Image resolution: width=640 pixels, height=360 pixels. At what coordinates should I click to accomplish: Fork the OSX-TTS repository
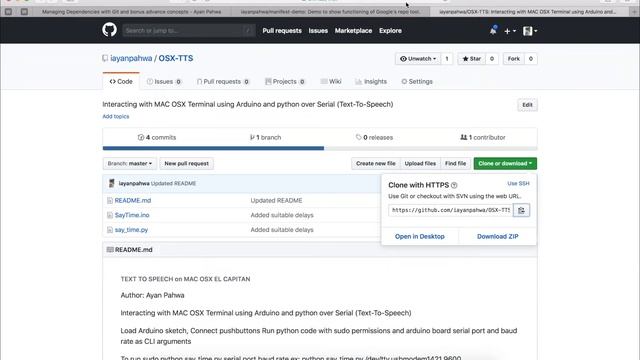click(514, 59)
